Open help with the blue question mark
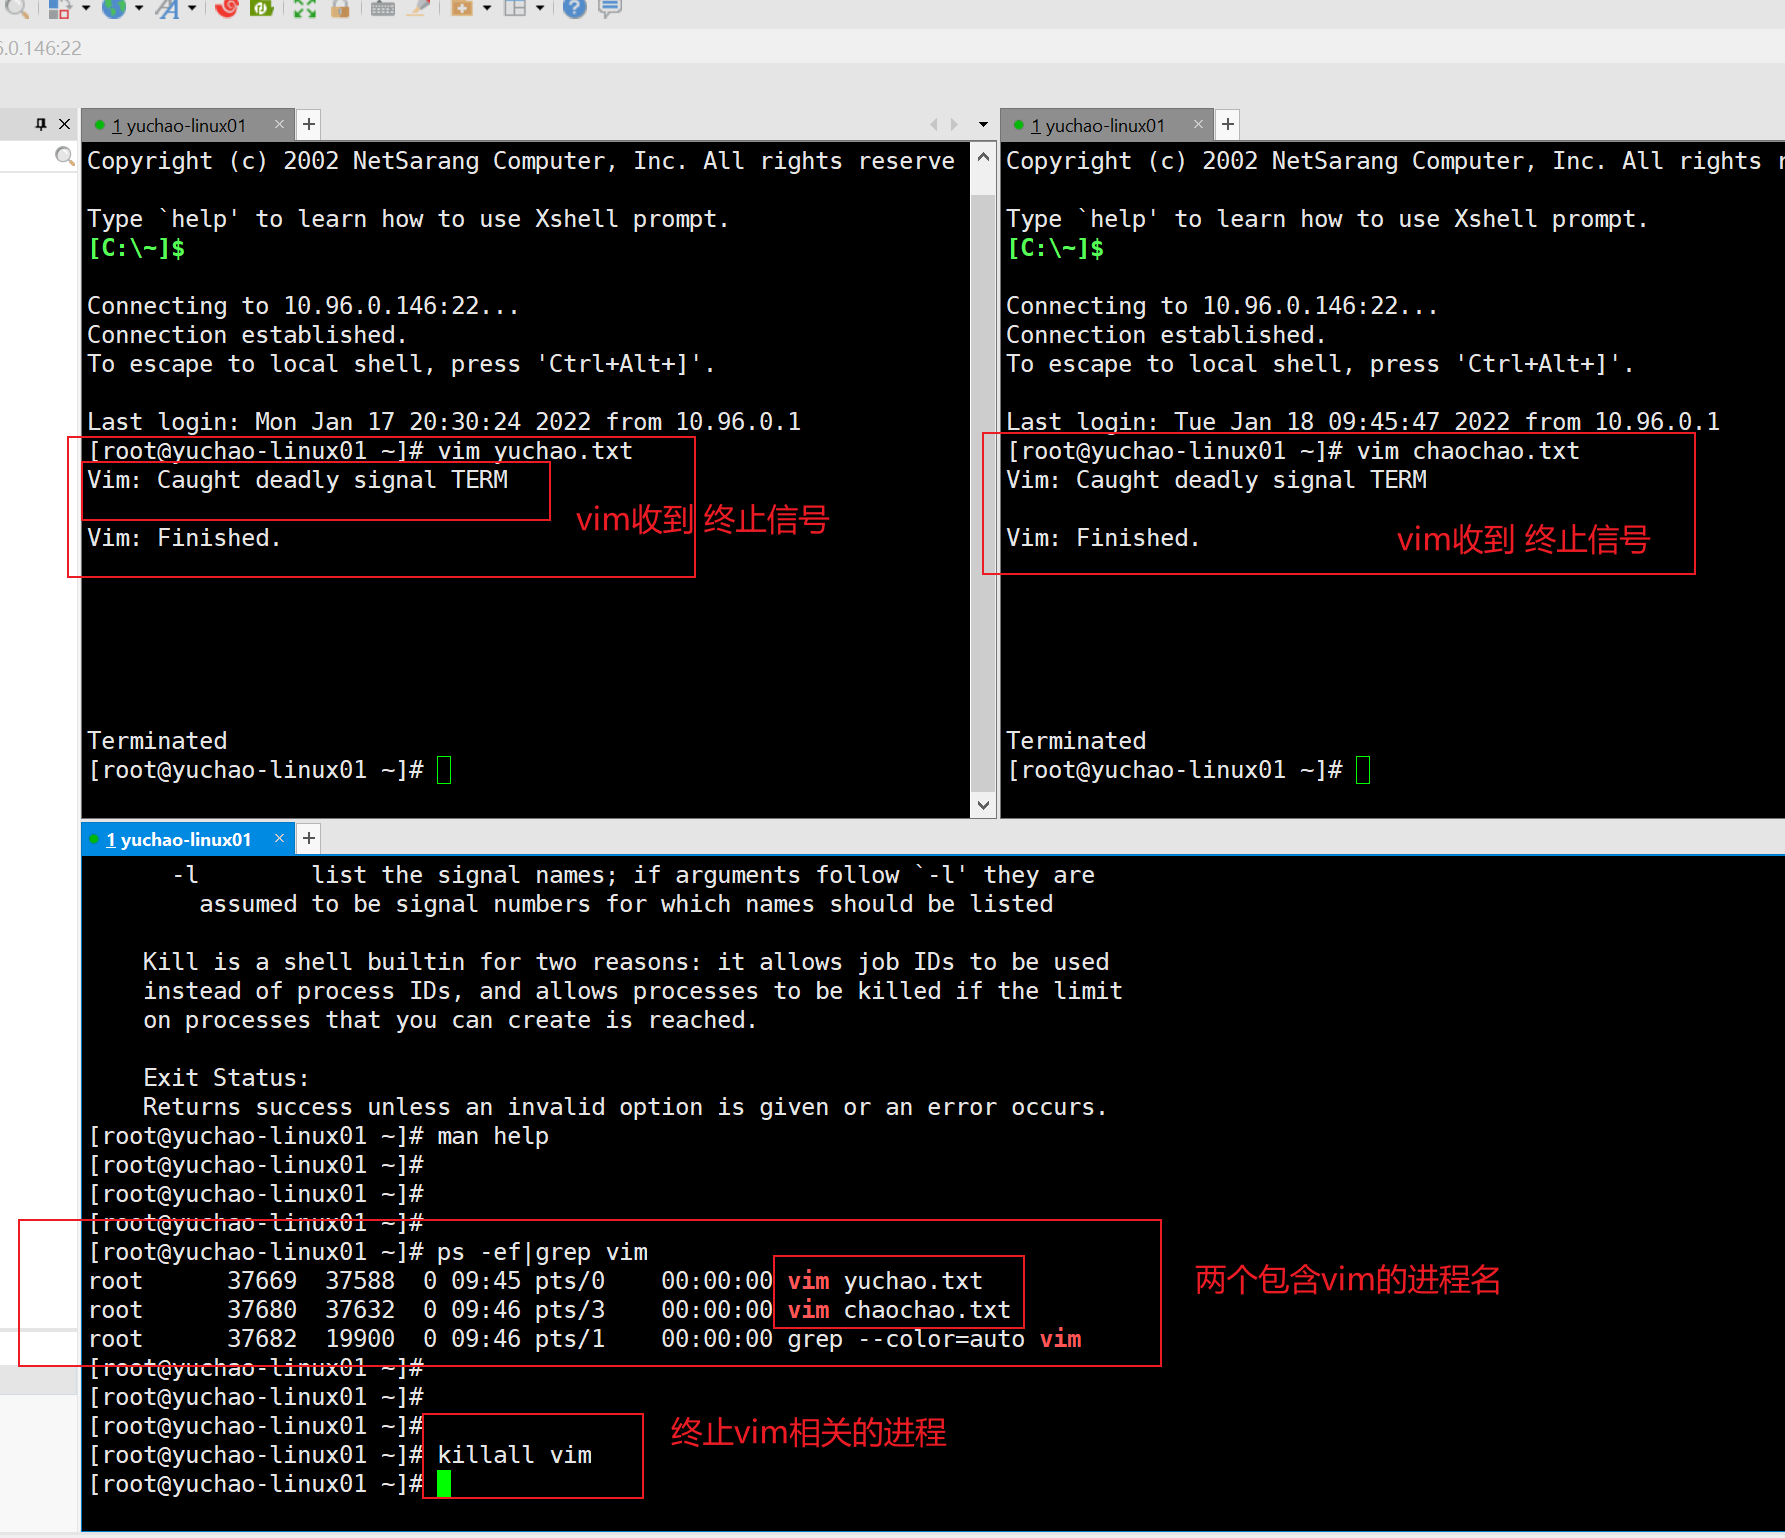Image resolution: width=1785 pixels, height=1538 pixels. [x=574, y=9]
